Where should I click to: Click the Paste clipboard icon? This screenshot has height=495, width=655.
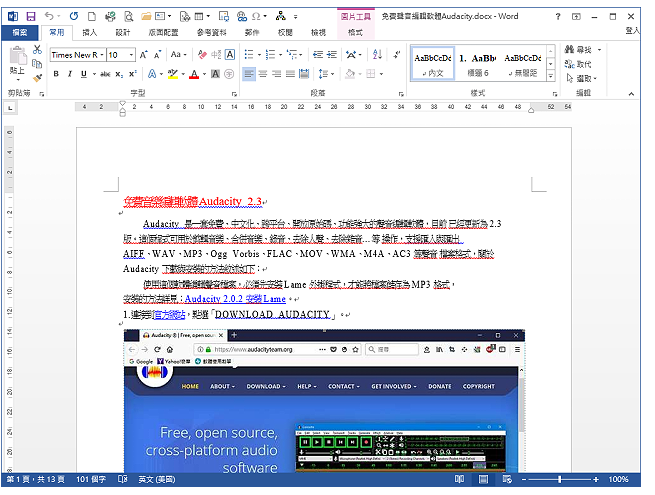click(x=18, y=55)
